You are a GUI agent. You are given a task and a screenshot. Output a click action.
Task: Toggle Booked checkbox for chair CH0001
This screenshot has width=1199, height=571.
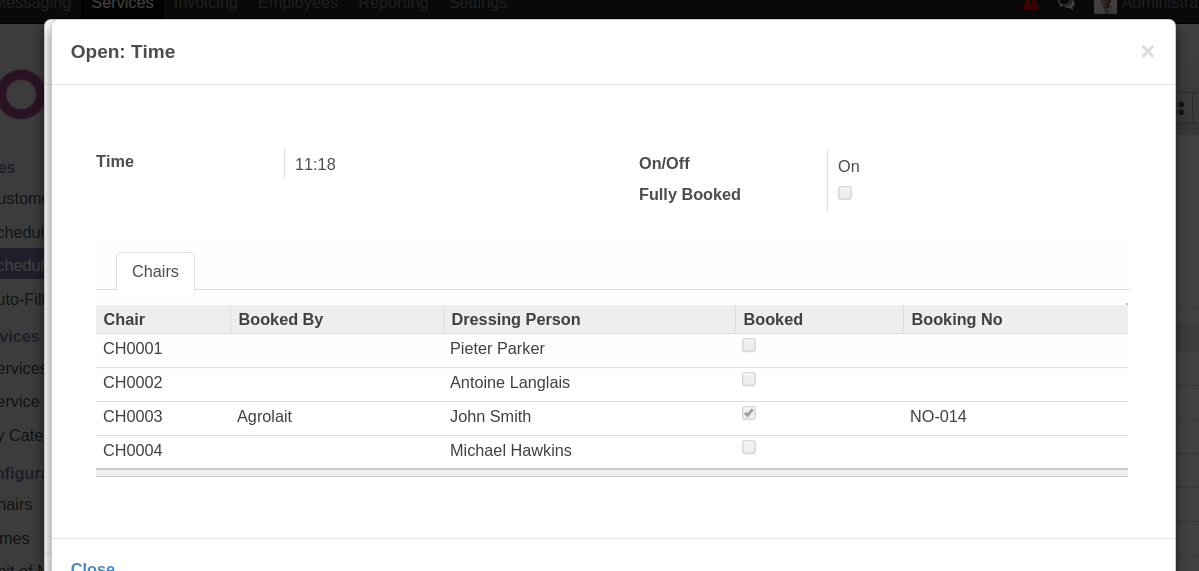pyautogui.click(x=749, y=346)
